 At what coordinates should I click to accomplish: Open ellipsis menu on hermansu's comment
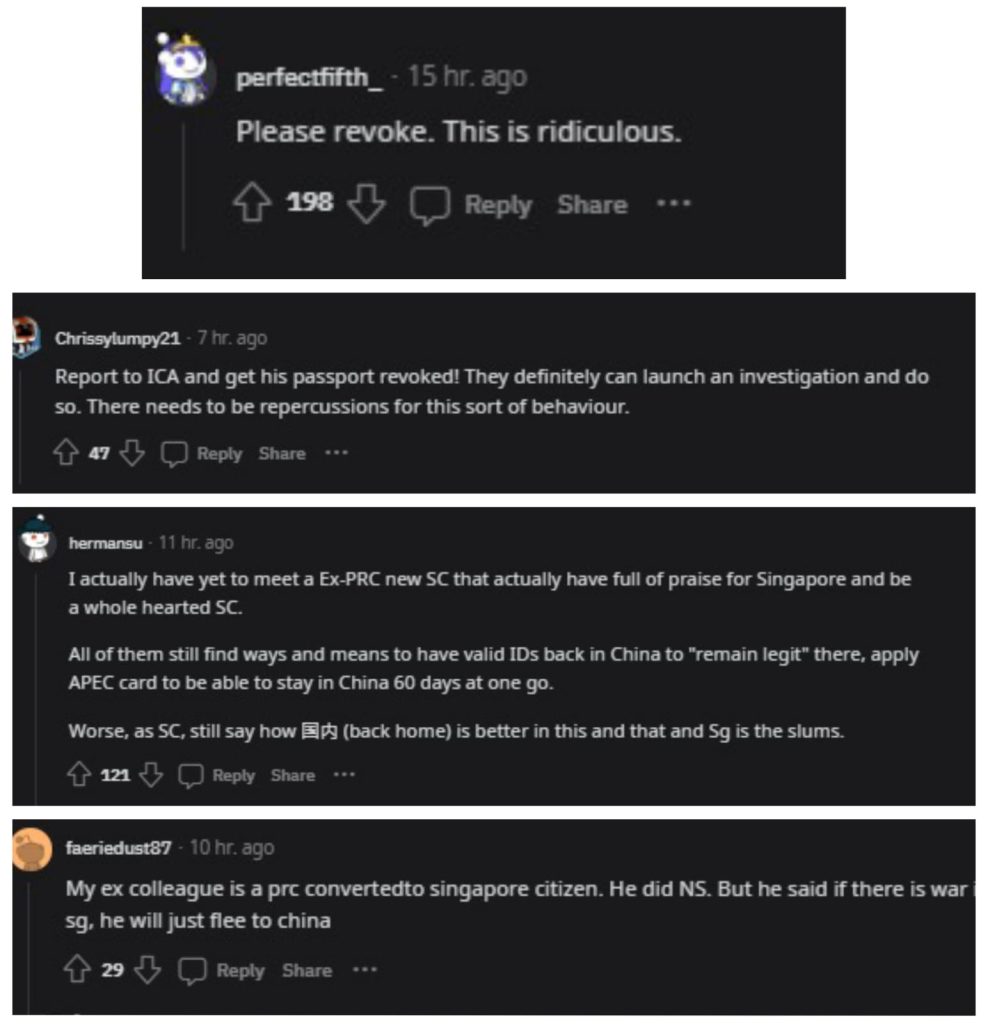[x=344, y=775]
